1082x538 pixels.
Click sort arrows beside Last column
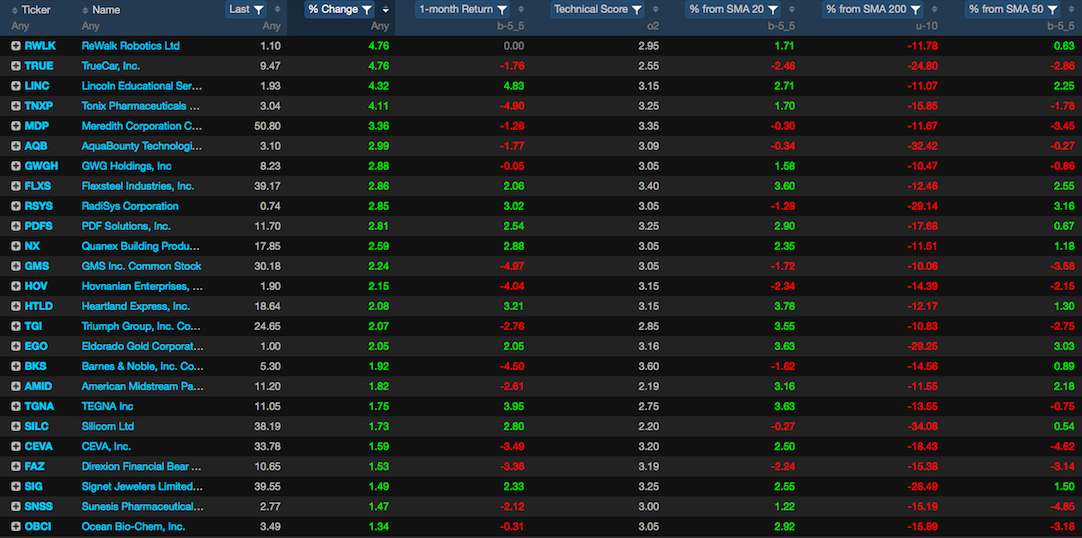tap(277, 10)
